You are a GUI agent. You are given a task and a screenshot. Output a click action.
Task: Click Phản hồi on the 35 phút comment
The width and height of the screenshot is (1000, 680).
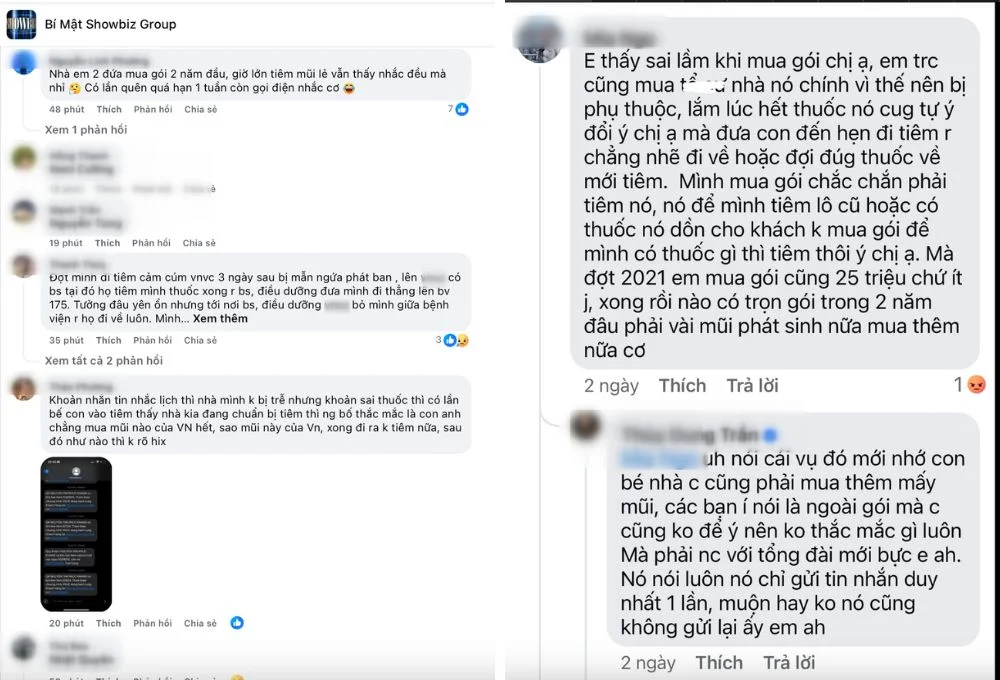click(152, 340)
